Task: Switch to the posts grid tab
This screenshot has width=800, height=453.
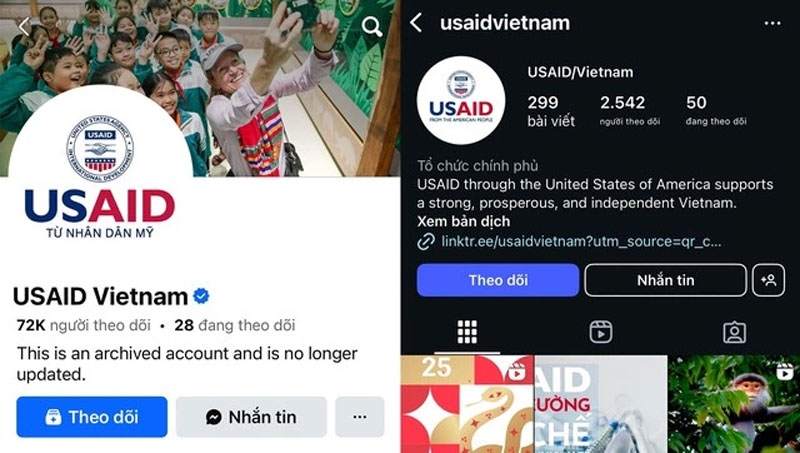Action: click(x=467, y=333)
